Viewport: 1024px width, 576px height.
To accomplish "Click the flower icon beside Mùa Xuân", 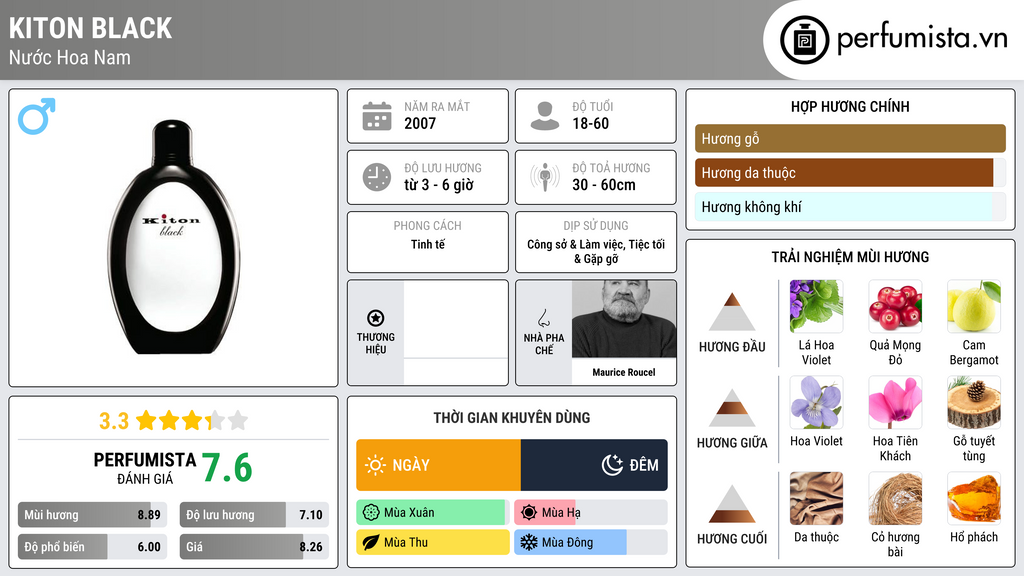I will 371,513.
